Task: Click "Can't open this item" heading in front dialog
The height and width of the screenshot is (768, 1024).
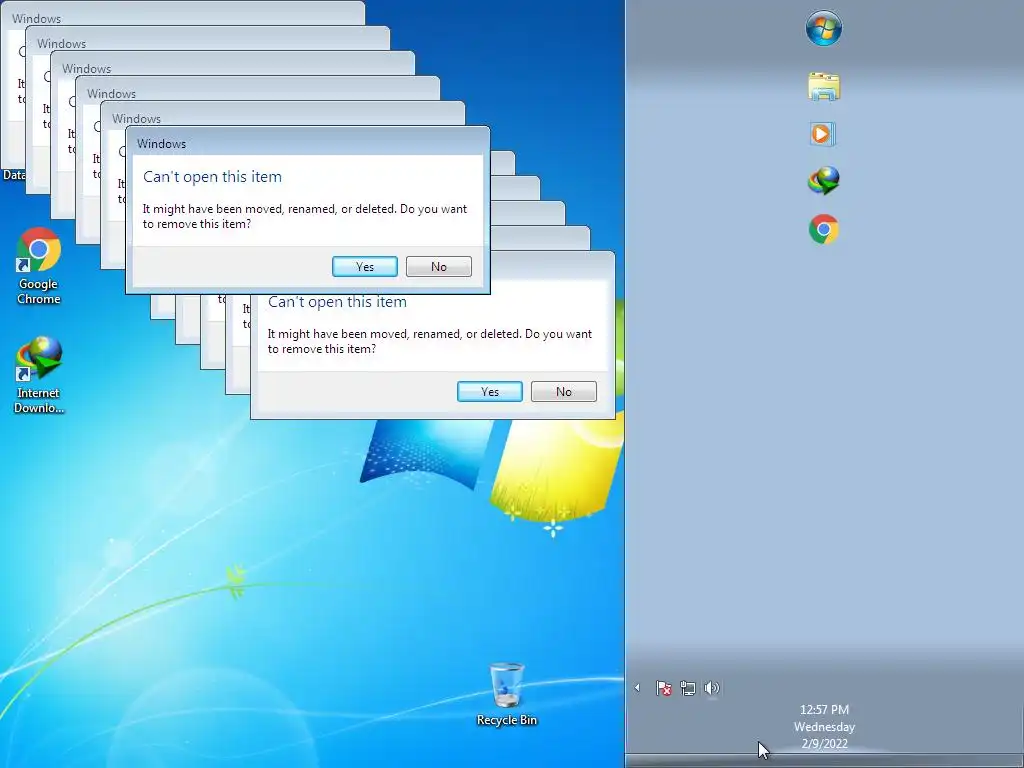Action: pyautogui.click(x=212, y=177)
